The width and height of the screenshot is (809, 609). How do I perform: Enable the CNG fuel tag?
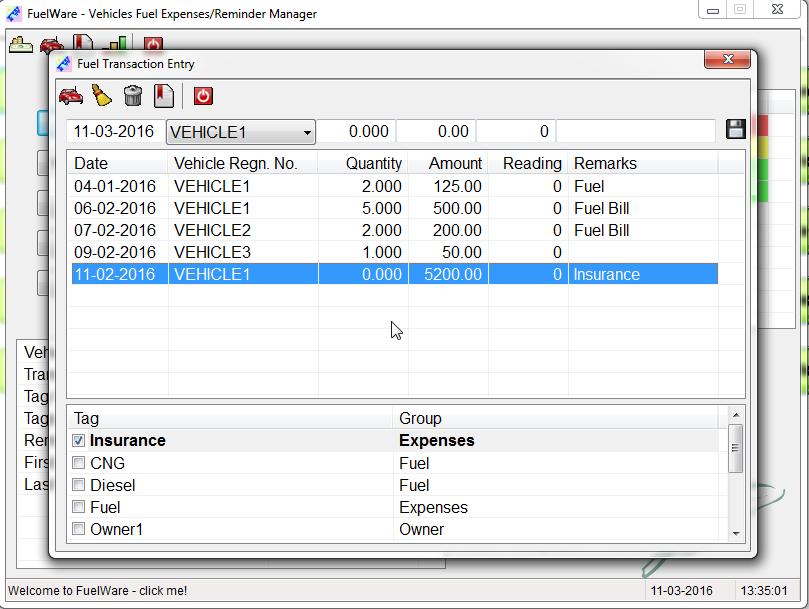[x=78, y=462]
